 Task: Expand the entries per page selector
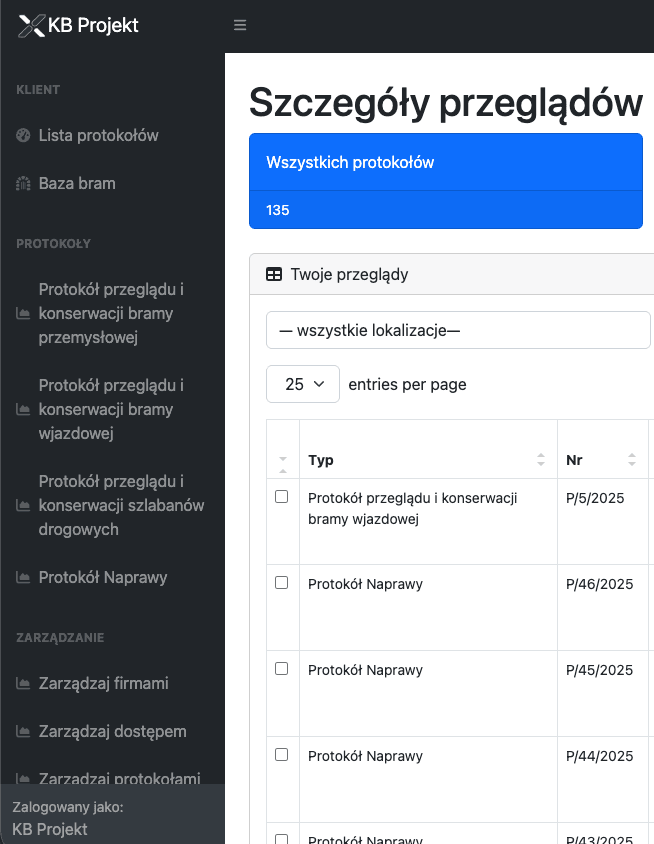click(x=303, y=384)
